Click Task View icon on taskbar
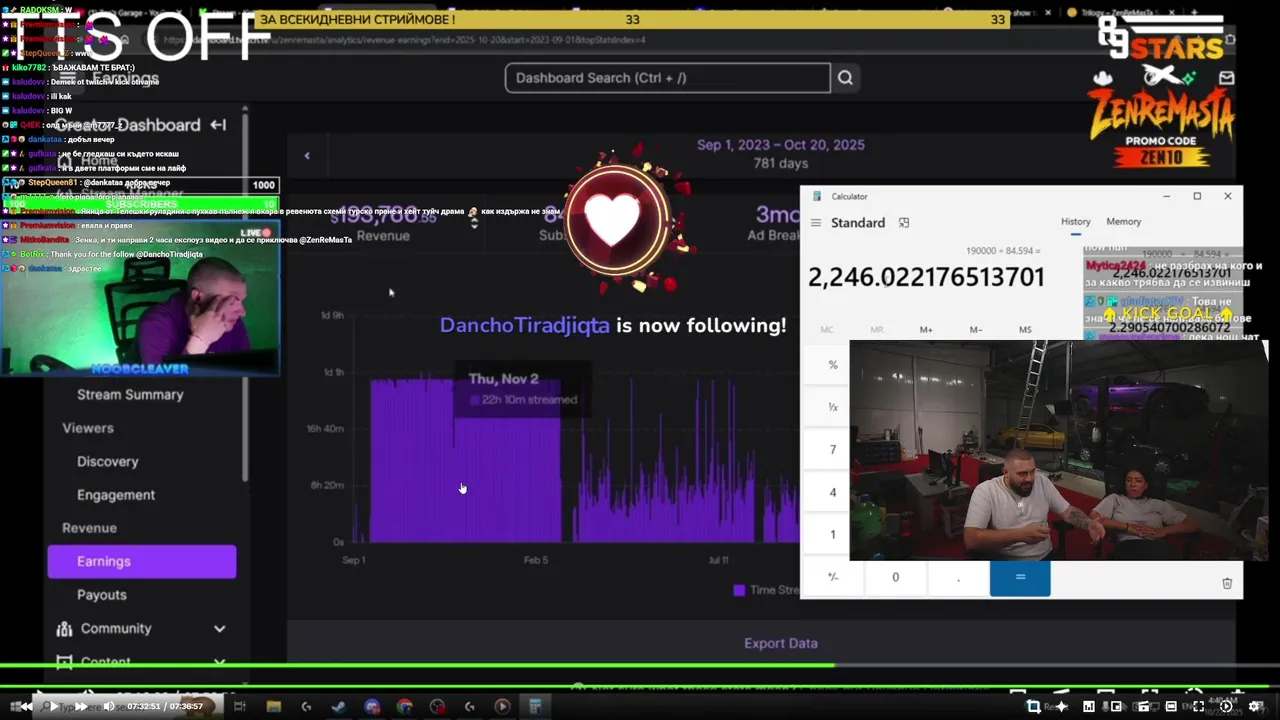Screen dimensions: 1280x720 (240, 706)
